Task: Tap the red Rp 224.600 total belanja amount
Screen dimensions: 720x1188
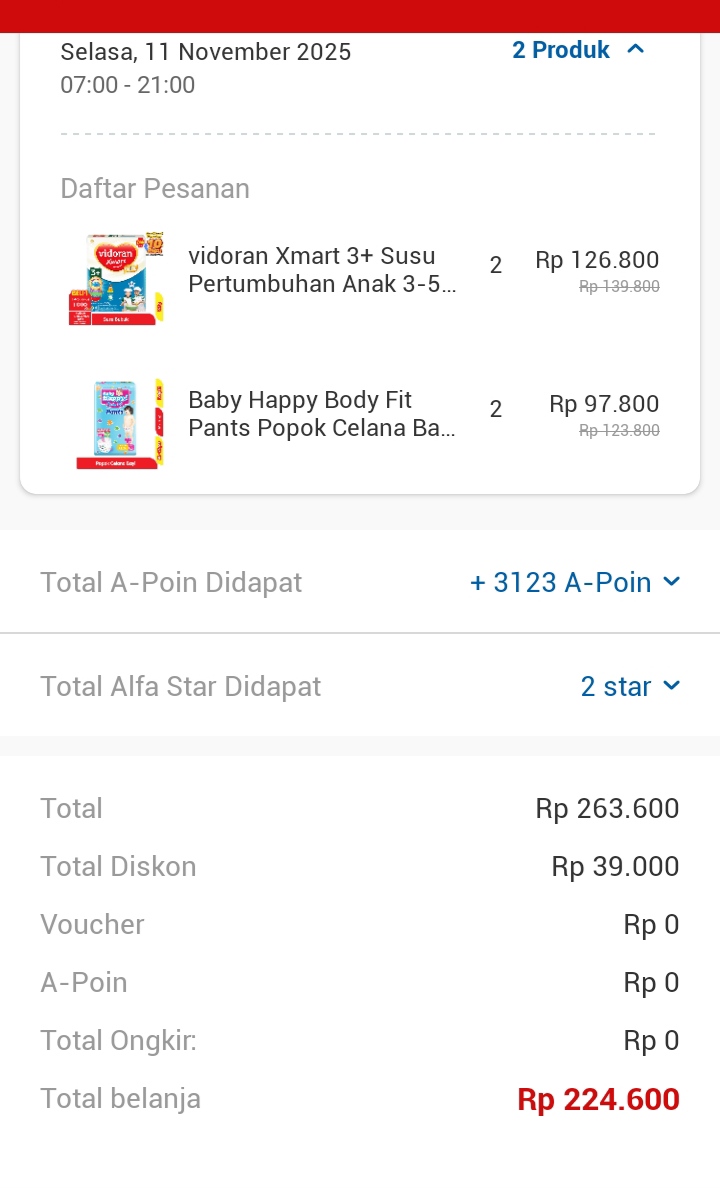Action: (598, 1099)
